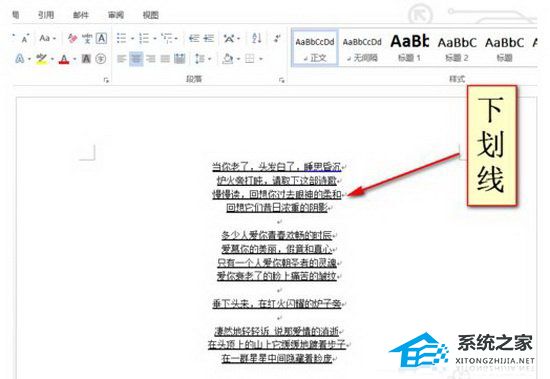Screen dimensions: 550x379
Task: Click the Change Case Aa button
Action: pyautogui.click(x=45, y=38)
